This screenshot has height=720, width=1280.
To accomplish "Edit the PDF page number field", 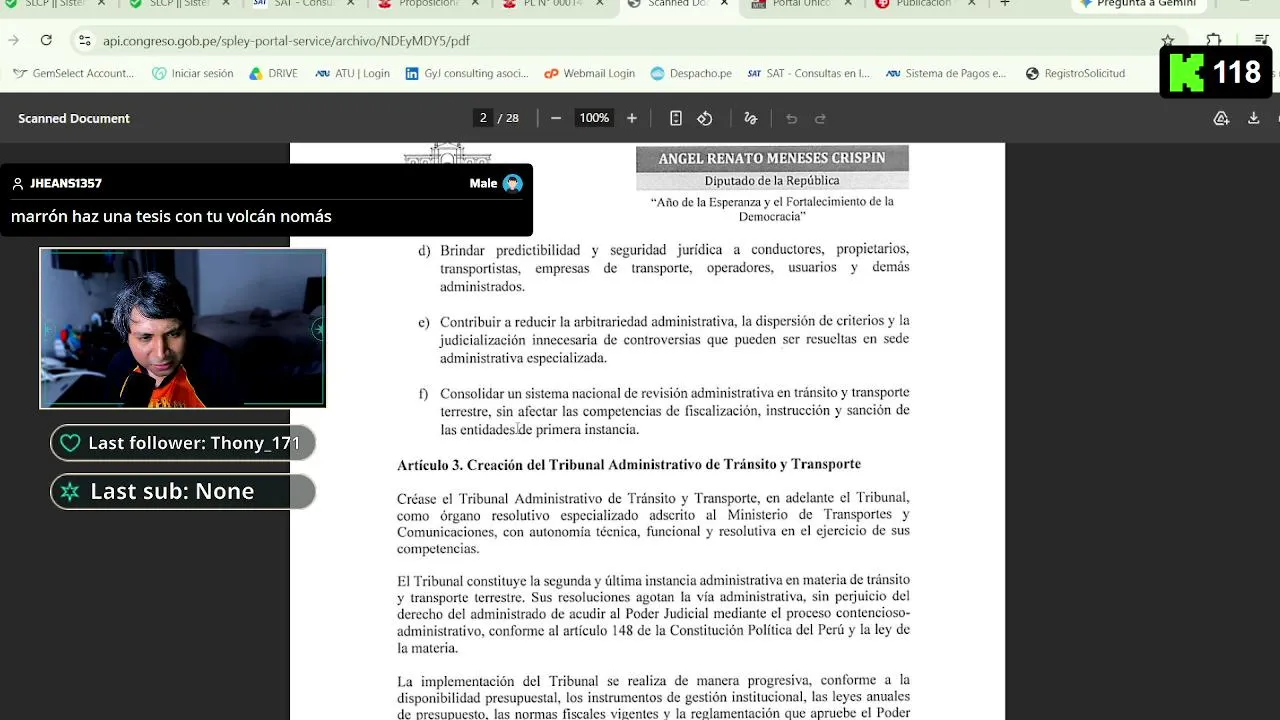I will (x=483, y=118).
